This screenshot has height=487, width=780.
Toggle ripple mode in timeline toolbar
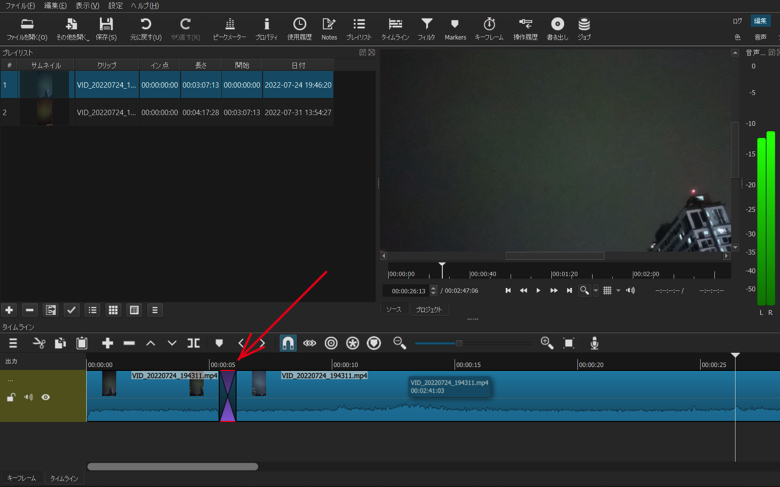pos(331,343)
